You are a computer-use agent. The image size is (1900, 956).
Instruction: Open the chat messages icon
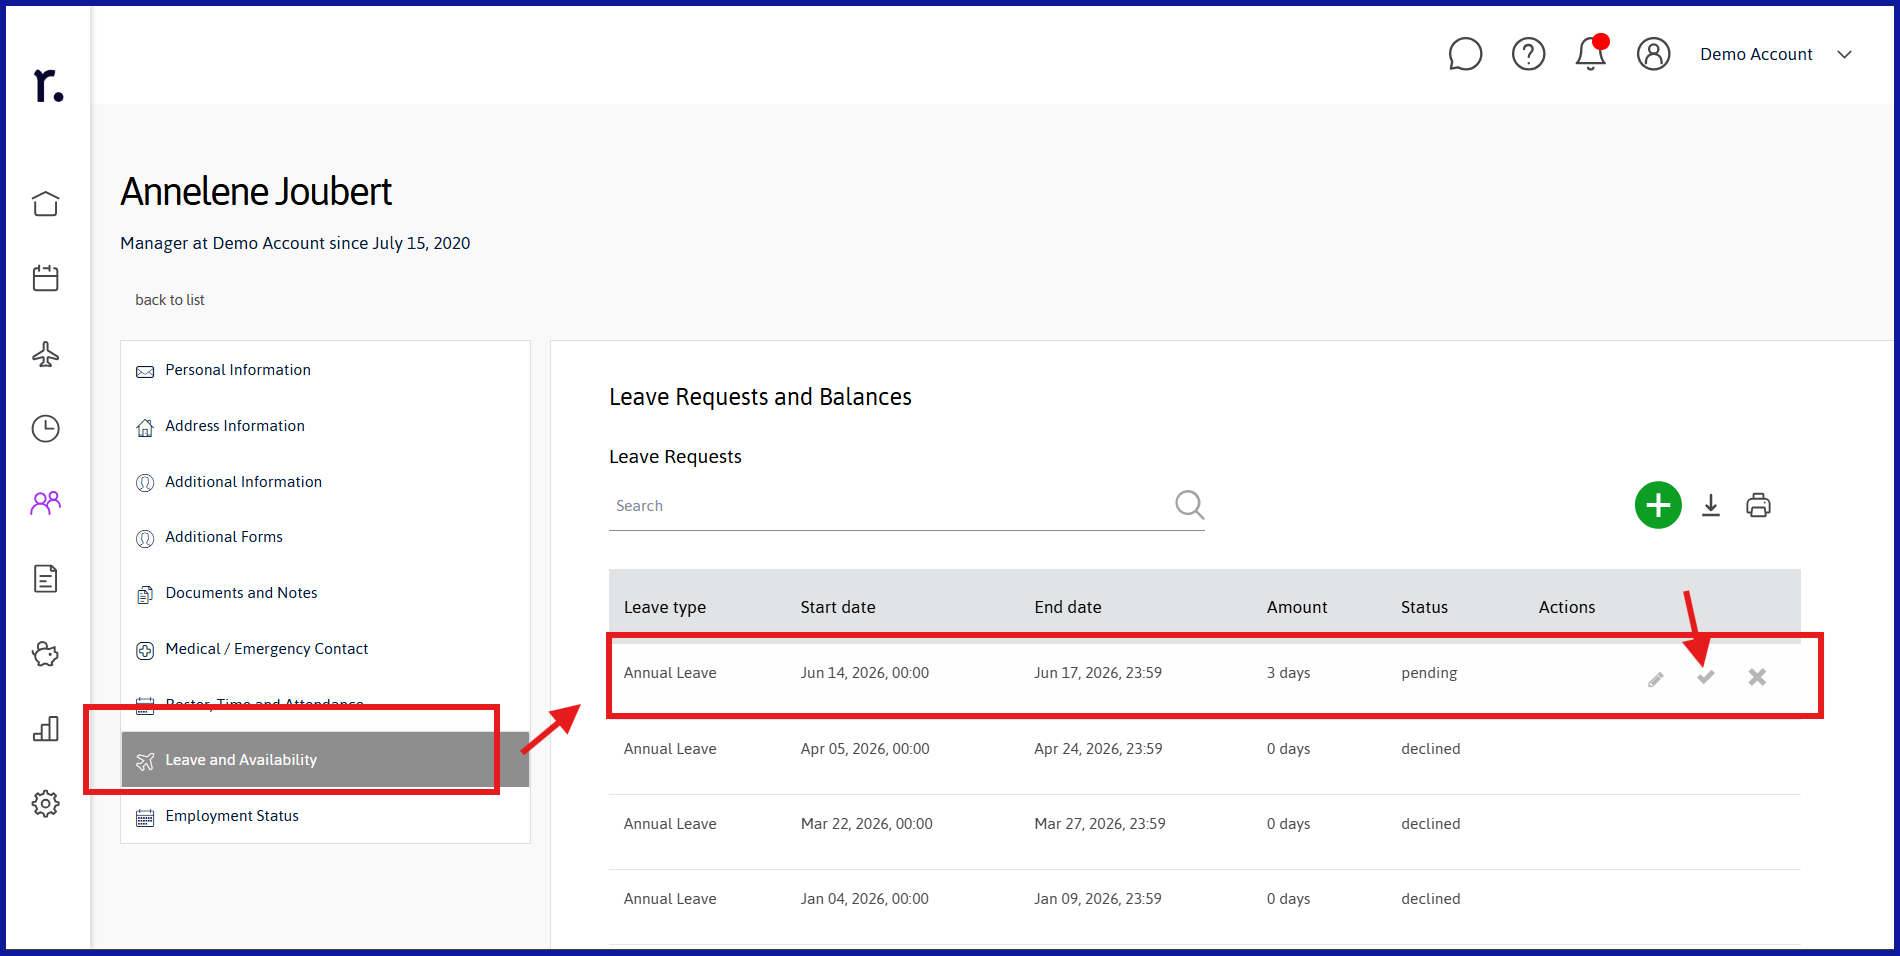coord(1465,54)
